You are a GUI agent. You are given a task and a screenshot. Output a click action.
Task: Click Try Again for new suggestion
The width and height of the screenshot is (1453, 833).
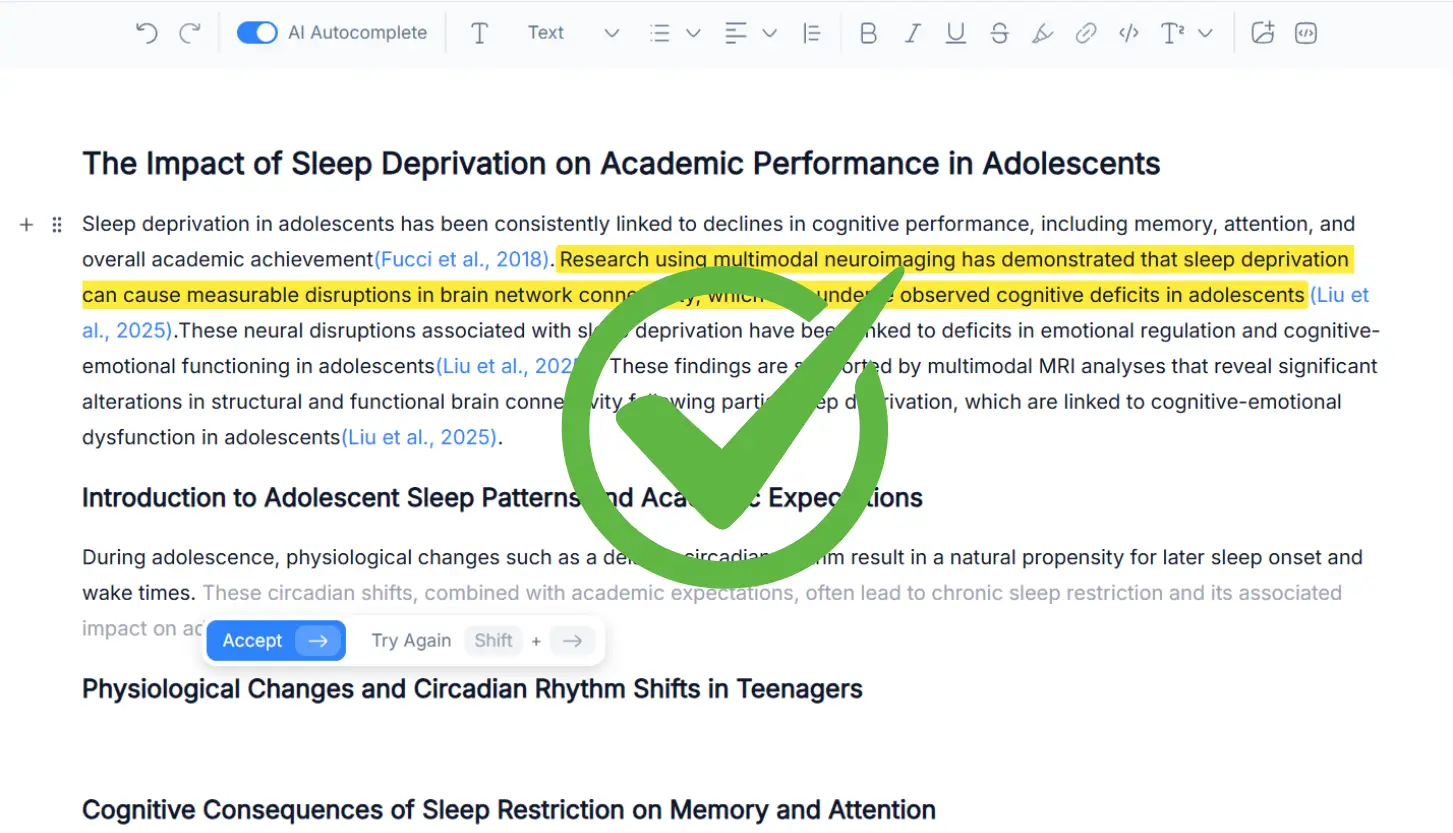[x=411, y=641]
